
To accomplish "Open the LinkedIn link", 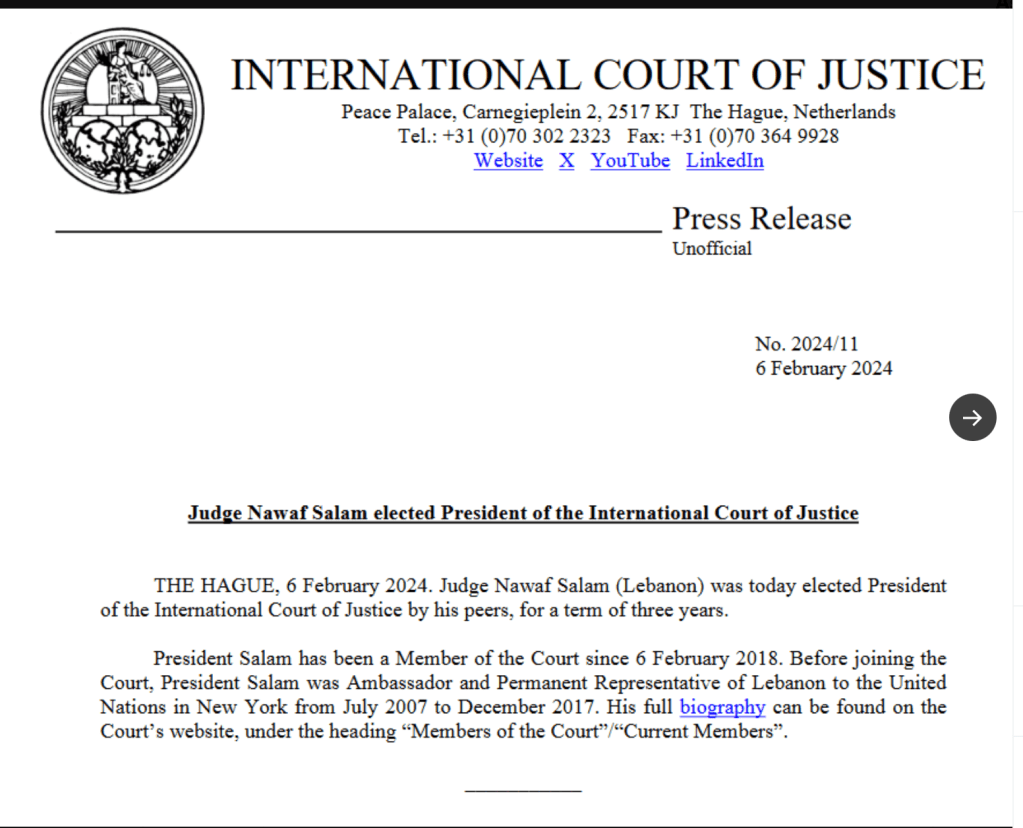I will coord(724,161).
